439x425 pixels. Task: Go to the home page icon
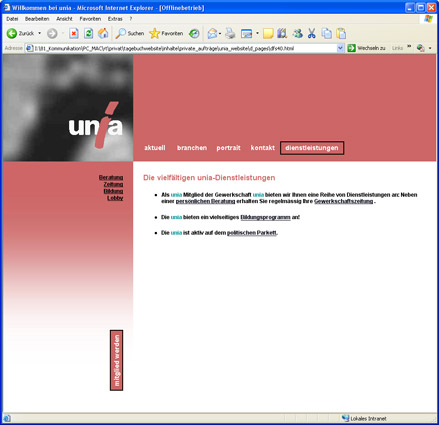103,33
